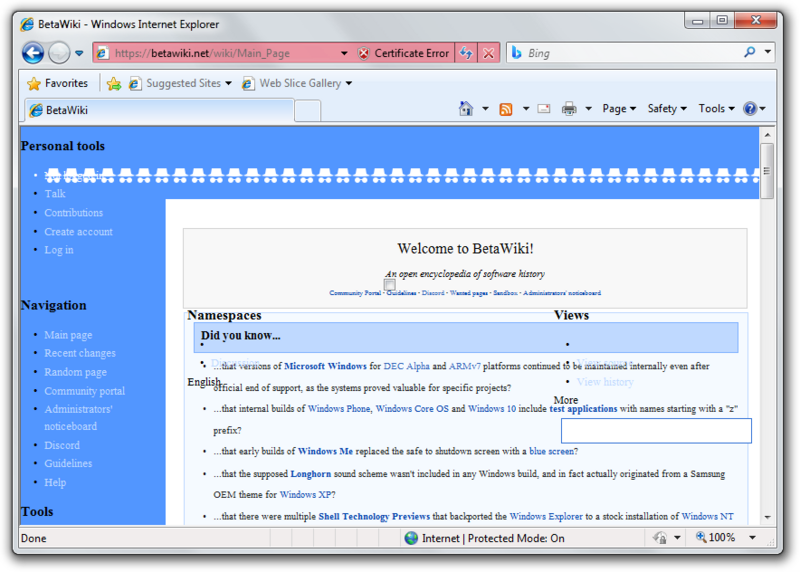Open the Windows Core OS link
This screenshot has width=800, height=572.
(412, 409)
